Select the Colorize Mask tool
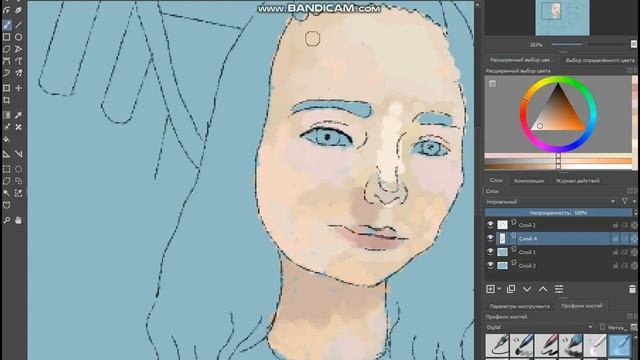The image size is (640, 360). [x=7, y=127]
